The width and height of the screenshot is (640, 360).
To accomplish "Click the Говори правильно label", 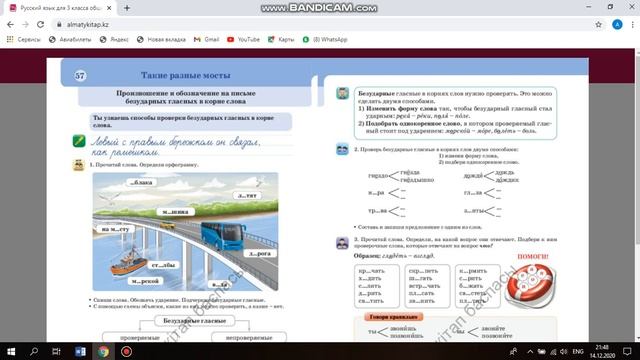I will point(393,317).
